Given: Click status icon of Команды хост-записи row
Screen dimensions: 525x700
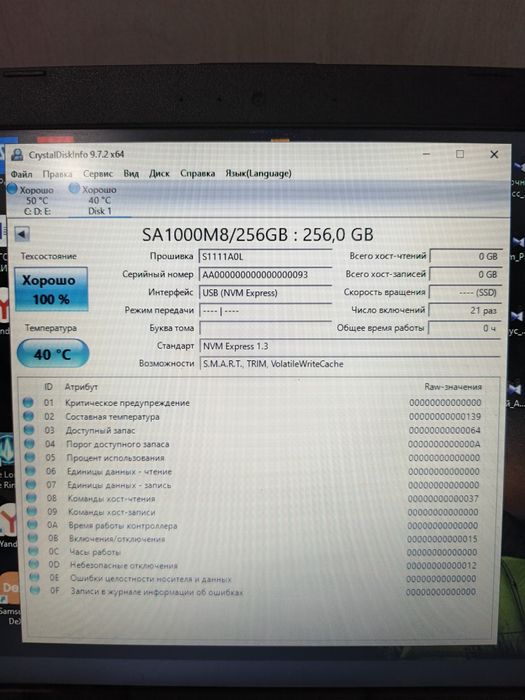Looking at the screenshot, I should 32,511.
